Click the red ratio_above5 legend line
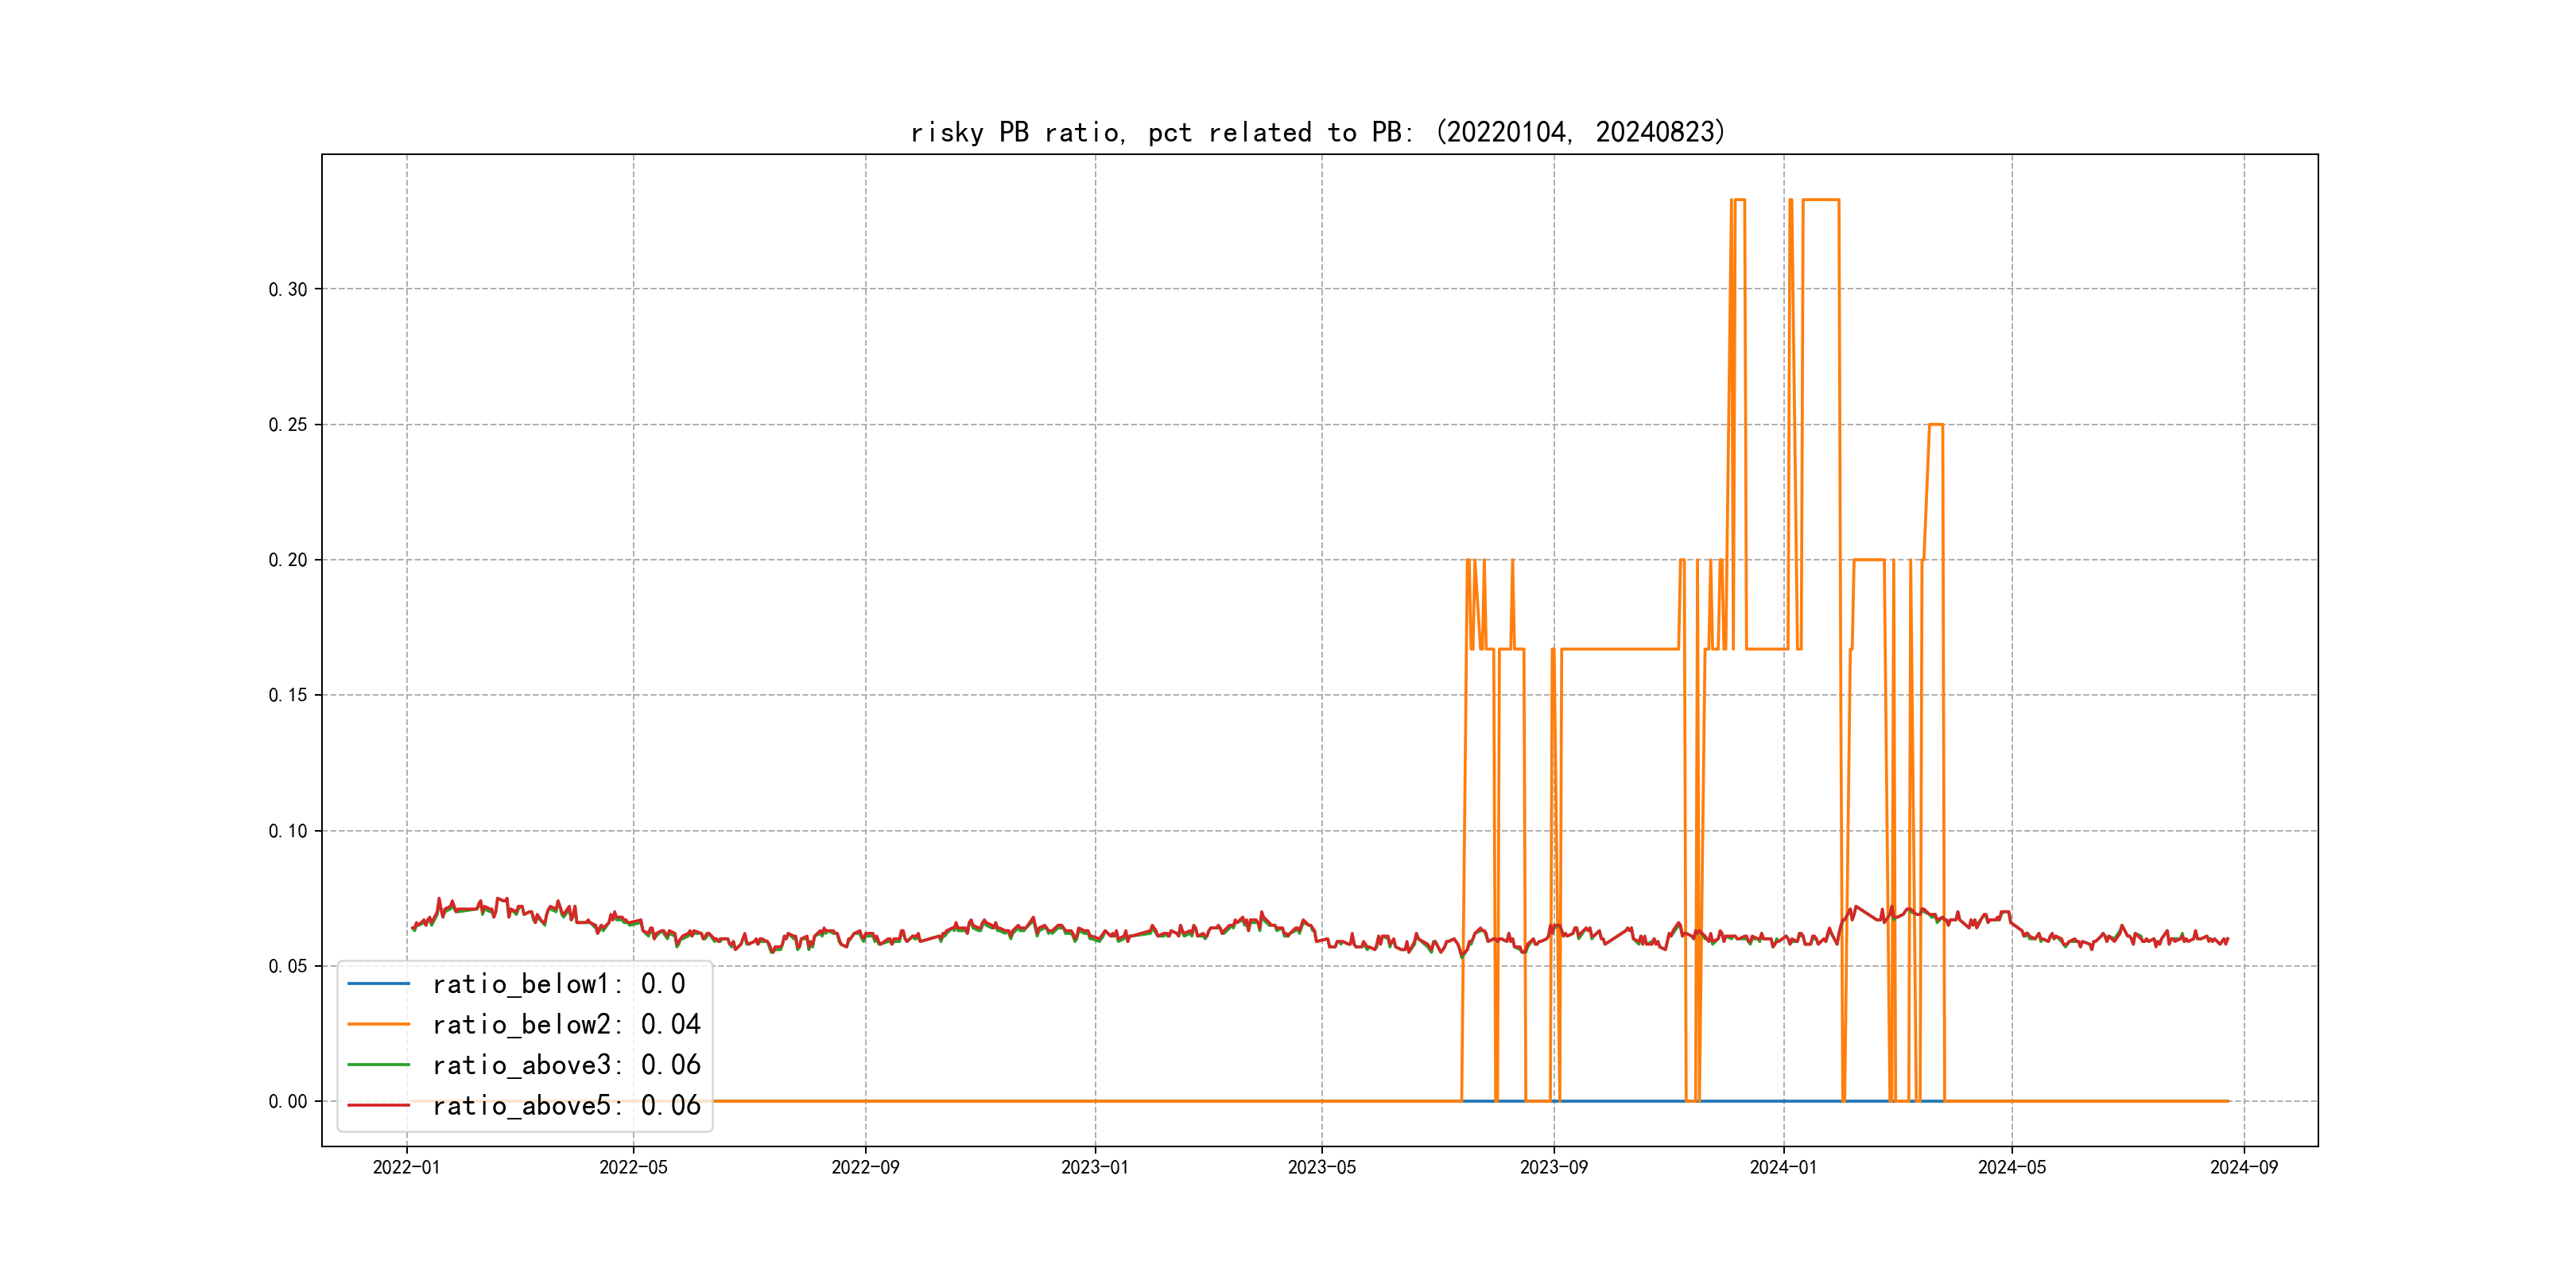This screenshot has height=1288, width=2576. pyautogui.click(x=378, y=1105)
